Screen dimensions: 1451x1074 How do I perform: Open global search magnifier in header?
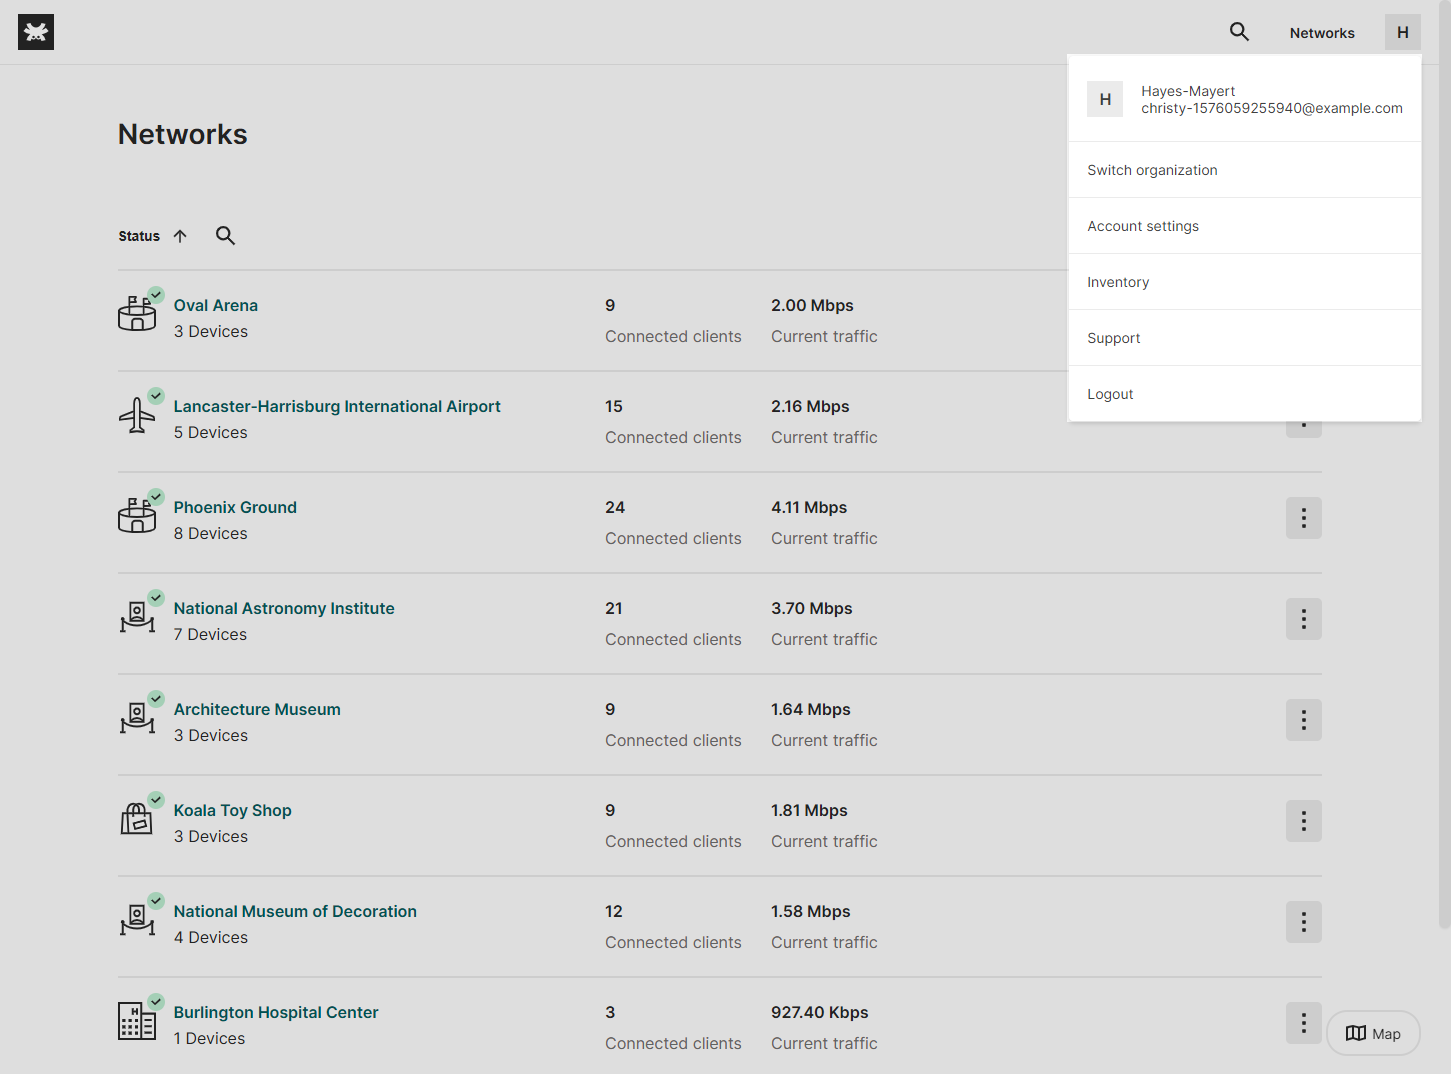[1239, 32]
